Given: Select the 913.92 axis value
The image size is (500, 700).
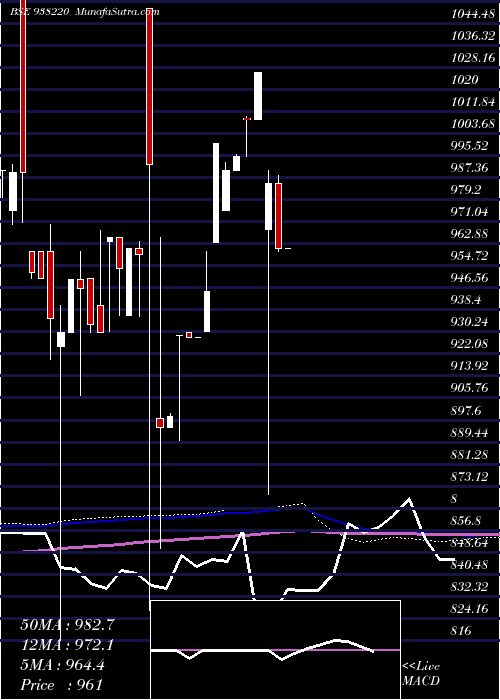Looking at the screenshot, I should click(470, 367).
